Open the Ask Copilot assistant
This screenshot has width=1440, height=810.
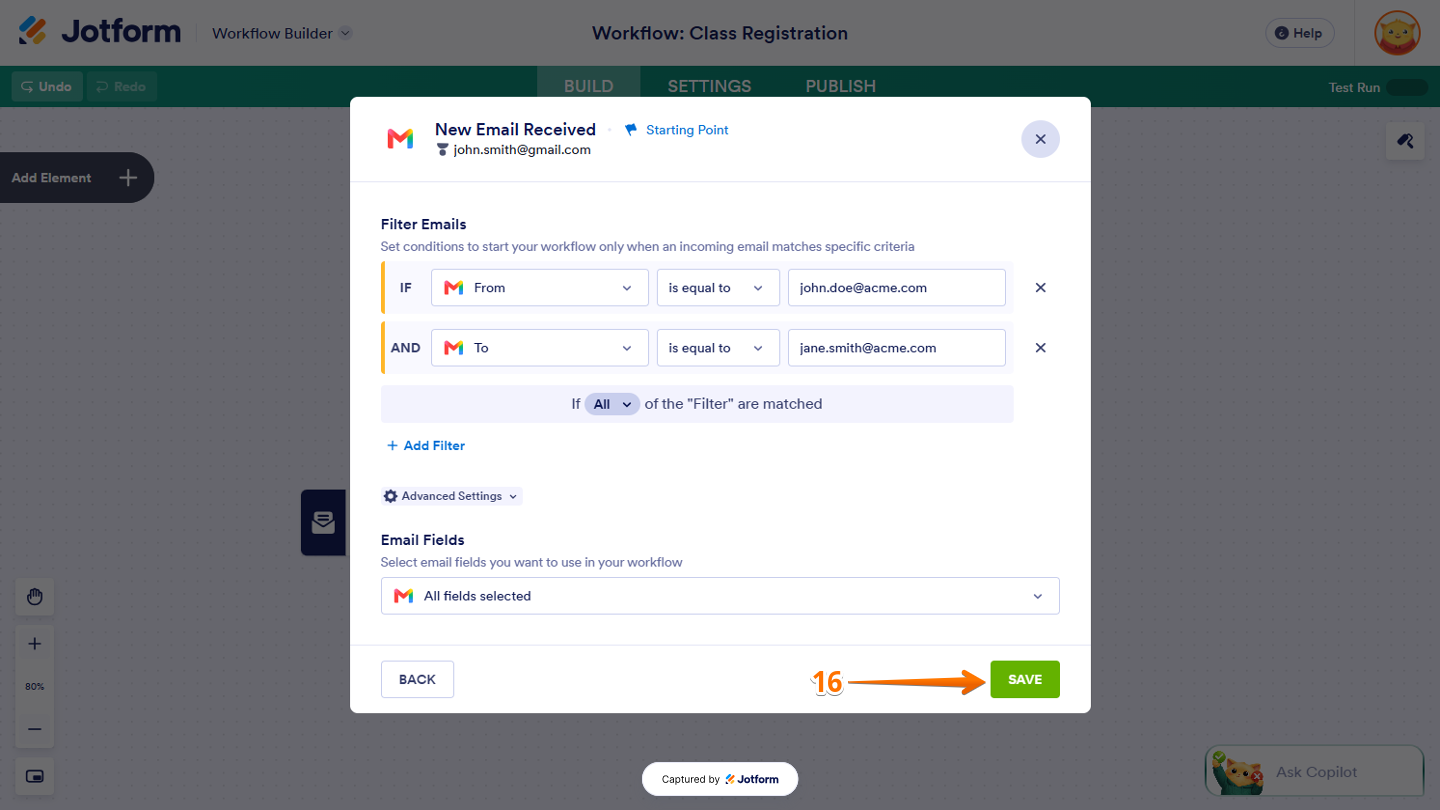[1314, 771]
